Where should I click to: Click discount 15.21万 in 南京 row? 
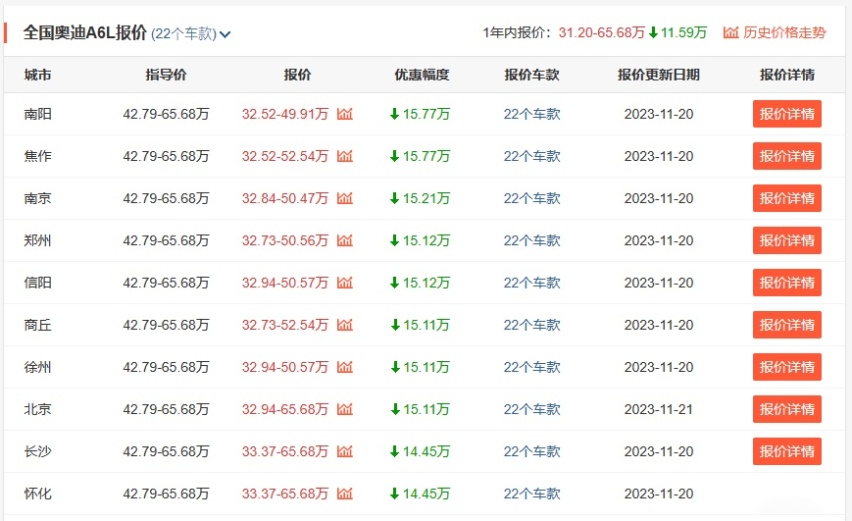[420, 198]
